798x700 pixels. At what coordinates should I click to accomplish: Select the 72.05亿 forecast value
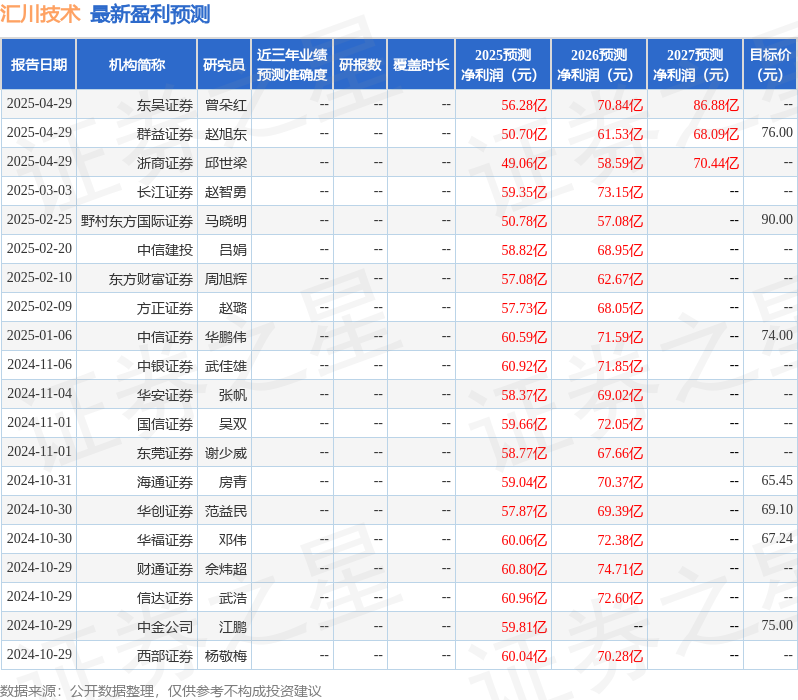point(620,425)
